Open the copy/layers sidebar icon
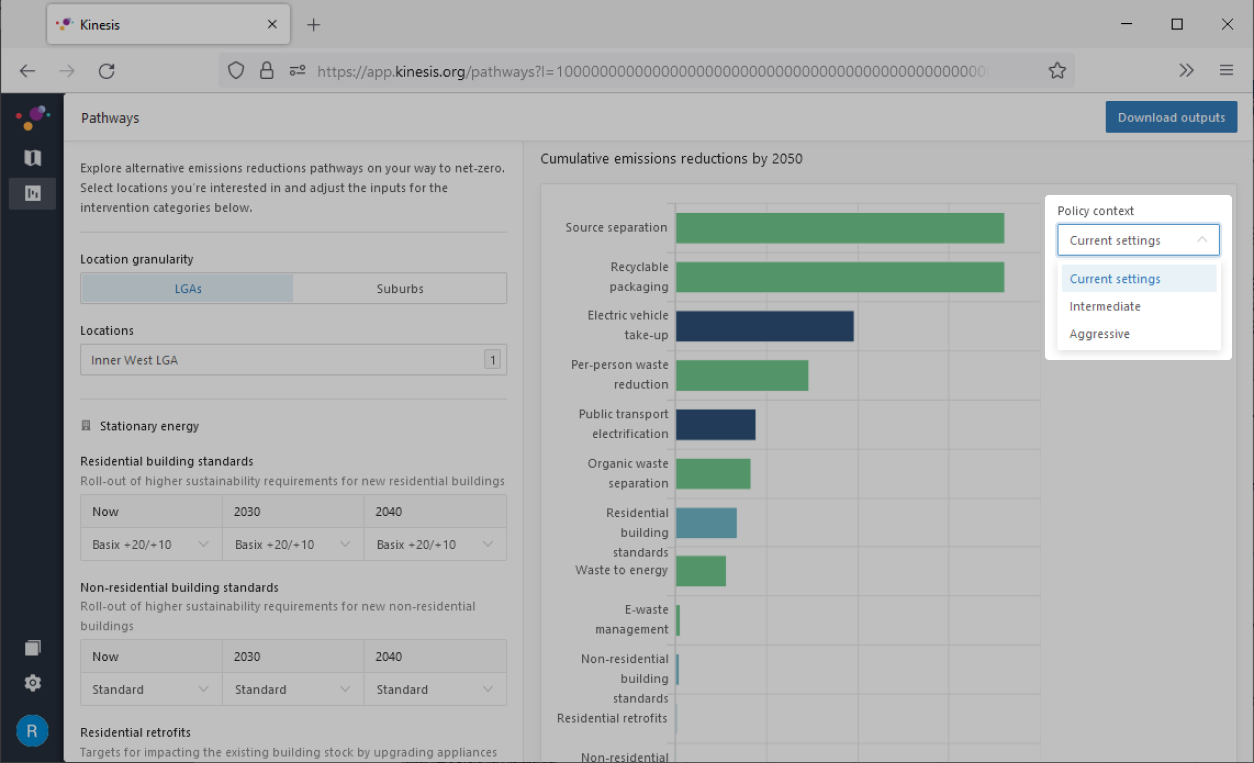This screenshot has height=763, width=1254. (x=32, y=648)
